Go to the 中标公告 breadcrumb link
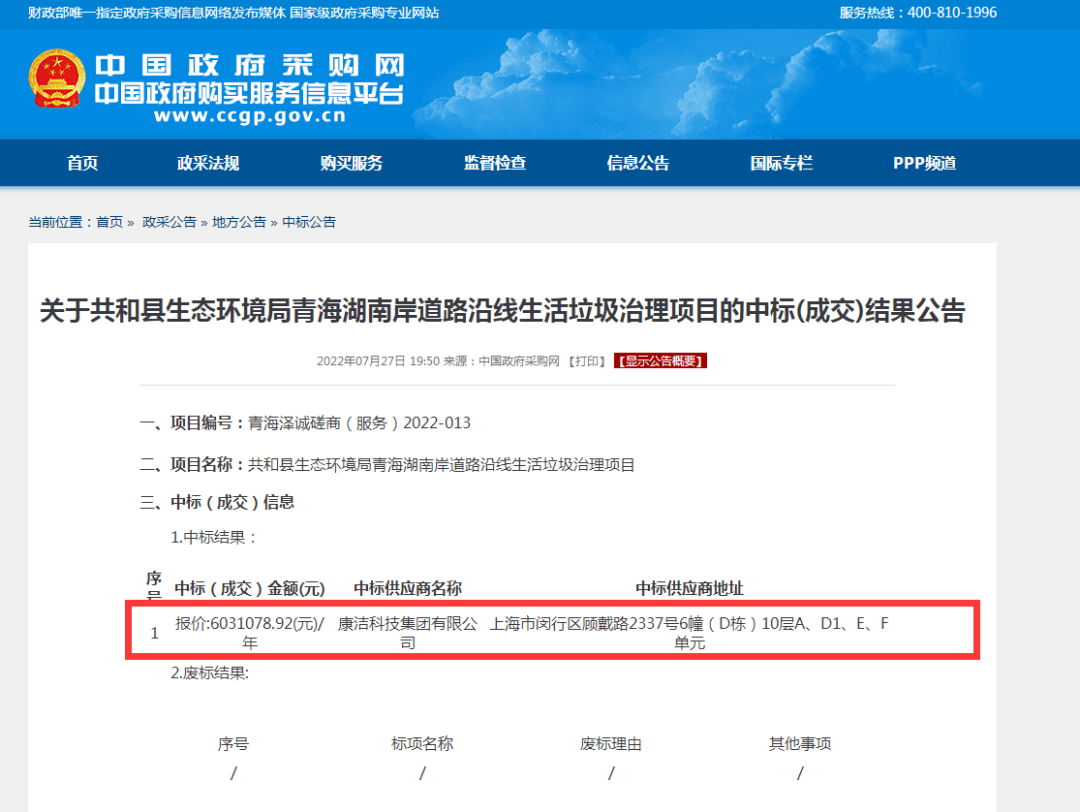Screen dimensions: 1080x812 pos(309,222)
